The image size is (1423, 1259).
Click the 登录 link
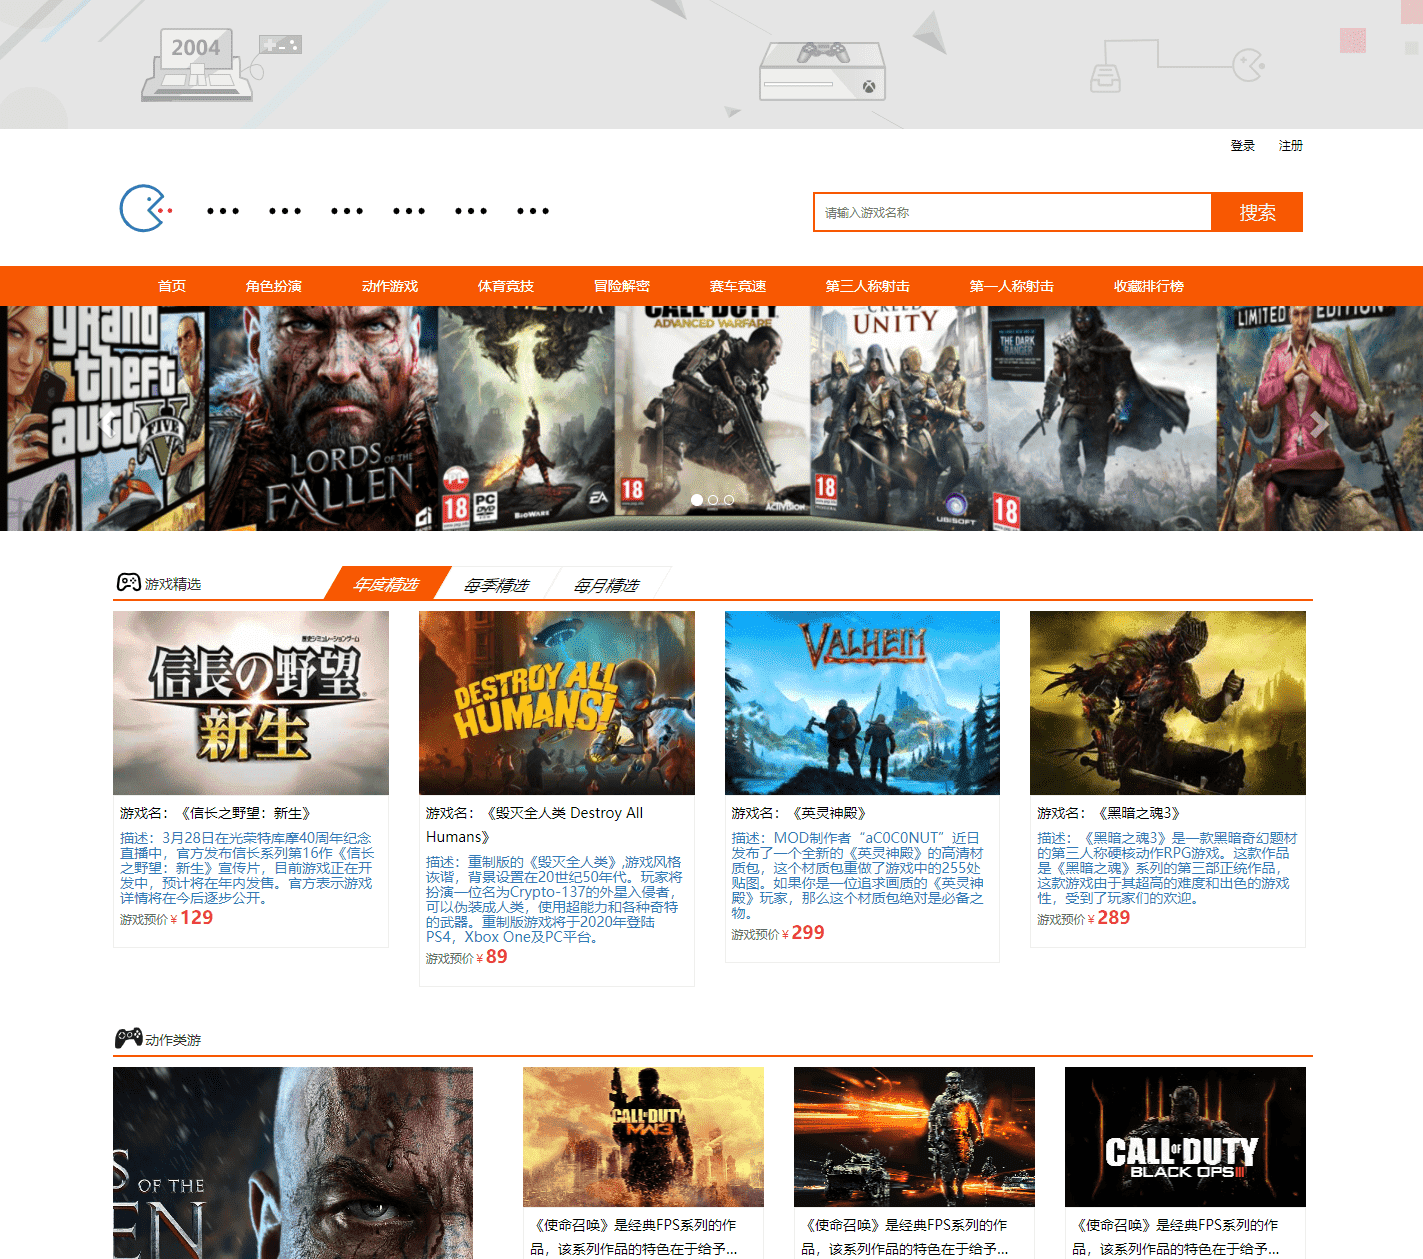click(1243, 146)
